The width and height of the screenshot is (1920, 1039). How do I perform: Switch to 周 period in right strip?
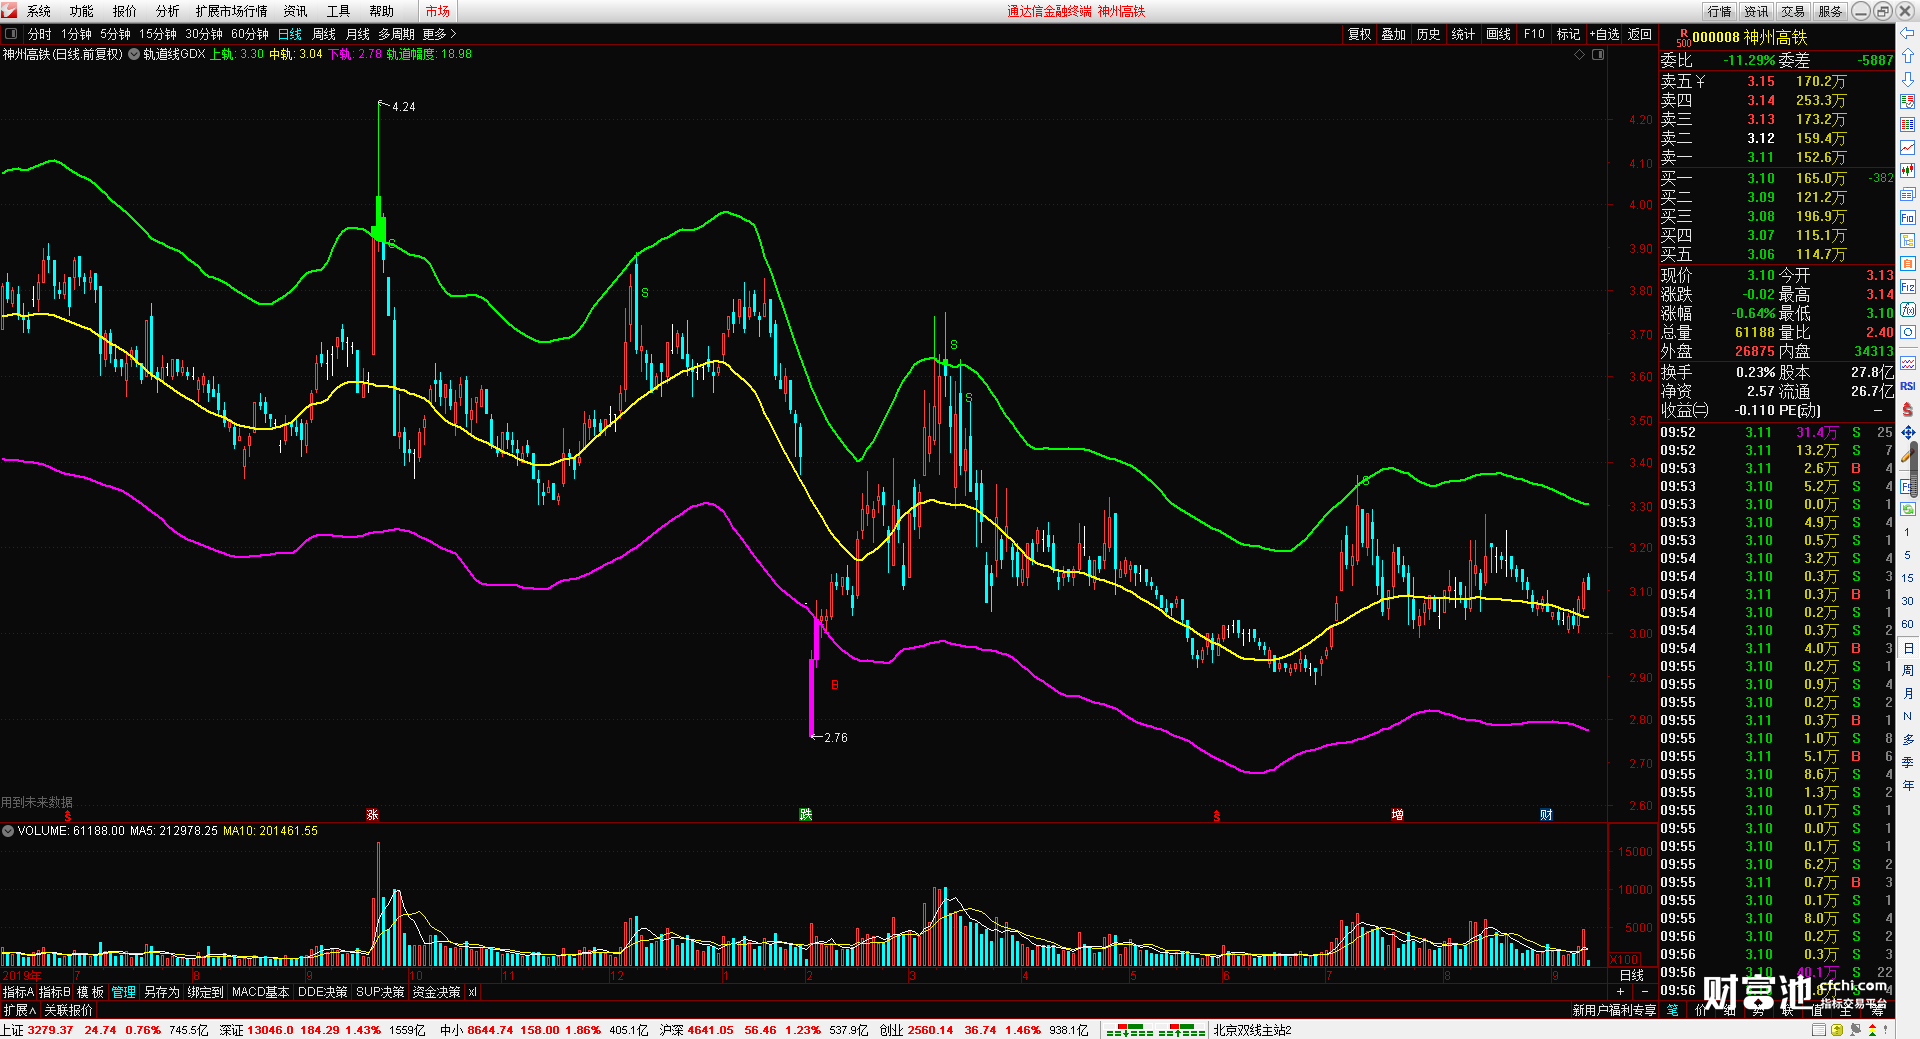(x=1907, y=671)
